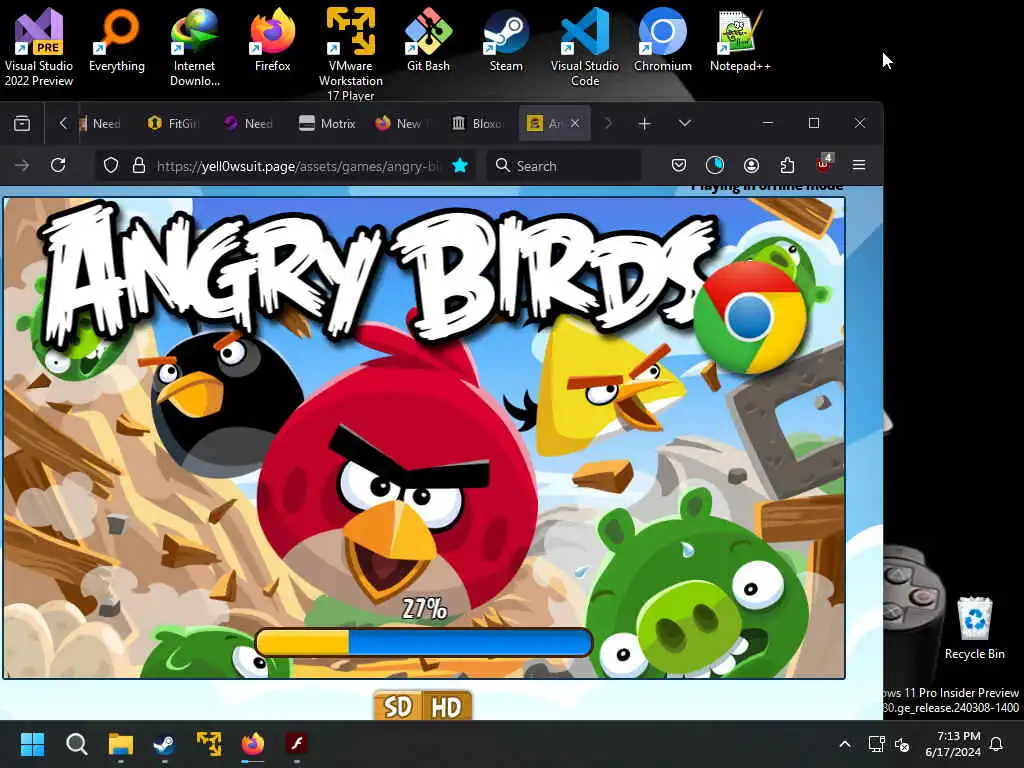Open Visual Studio Code desktop shortcut
This screenshot has width=1024, height=768.
coord(584,48)
